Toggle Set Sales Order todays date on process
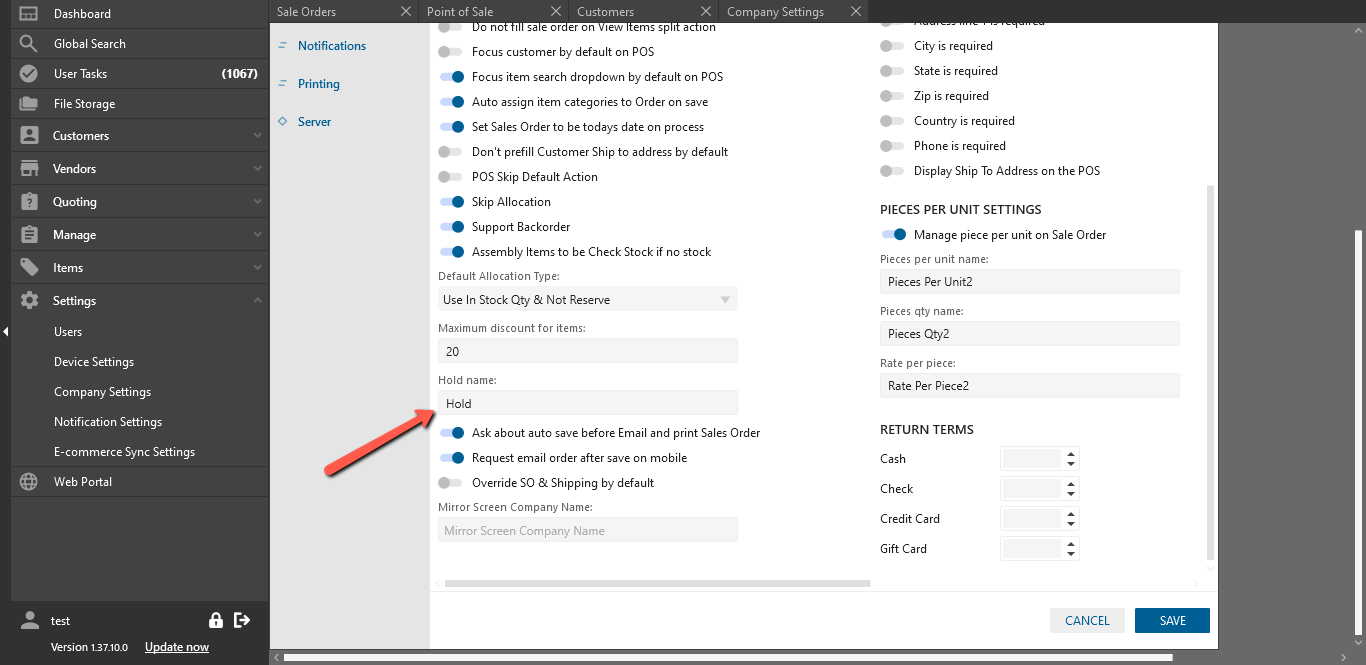This screenshot has height=665, width=1366. pyautogui.click(x=452, y=127)
